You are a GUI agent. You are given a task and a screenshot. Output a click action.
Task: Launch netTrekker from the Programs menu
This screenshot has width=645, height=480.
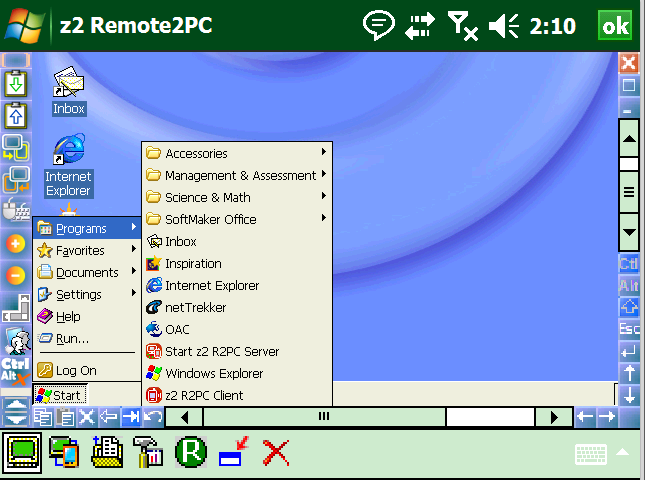click(x=237, y=307)
